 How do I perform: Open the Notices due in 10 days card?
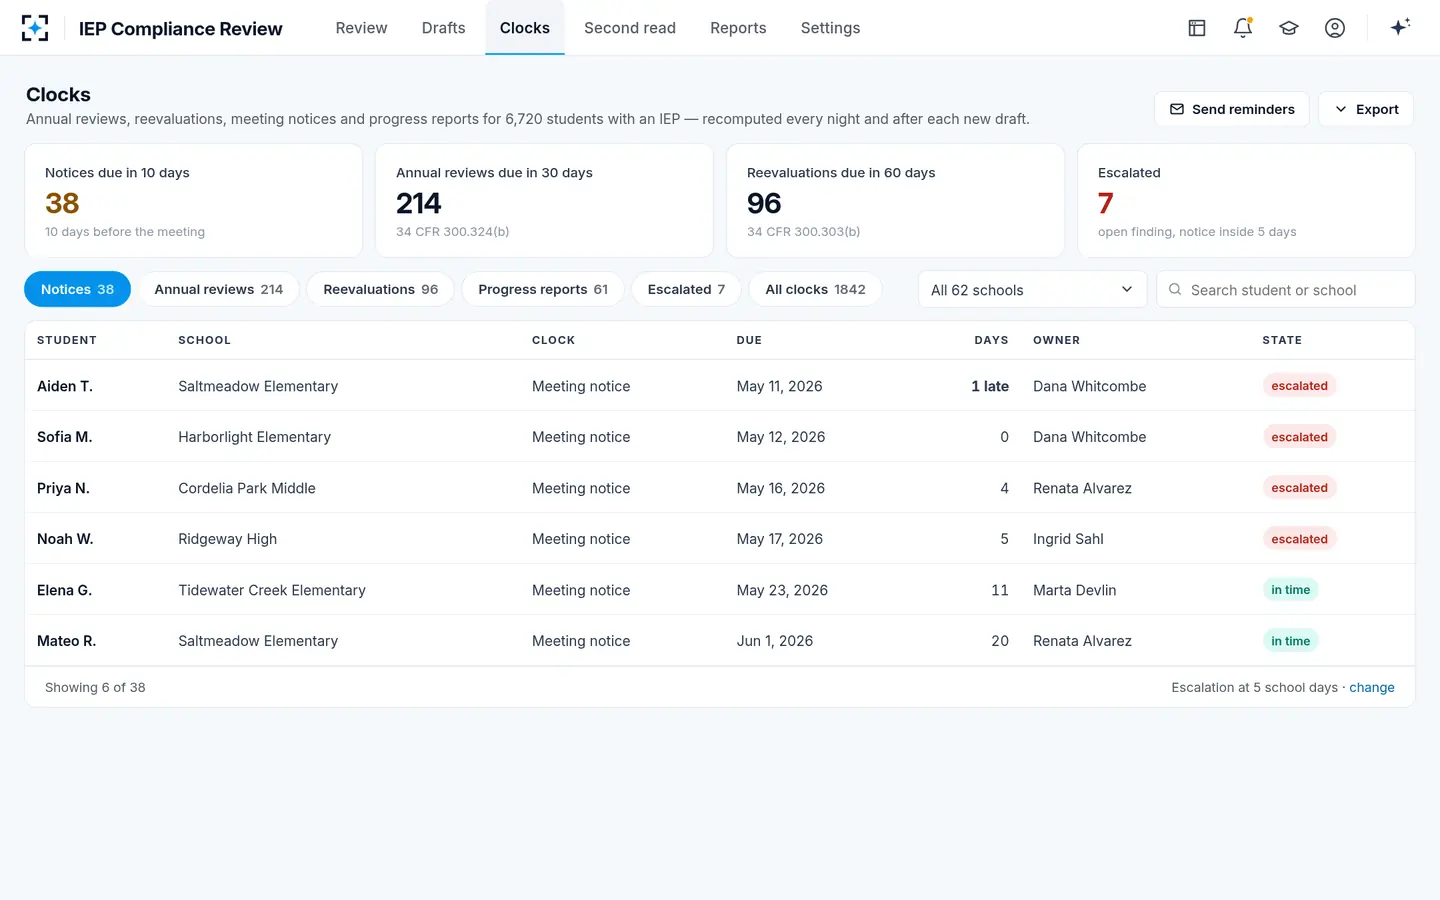[x=194, y=201]
